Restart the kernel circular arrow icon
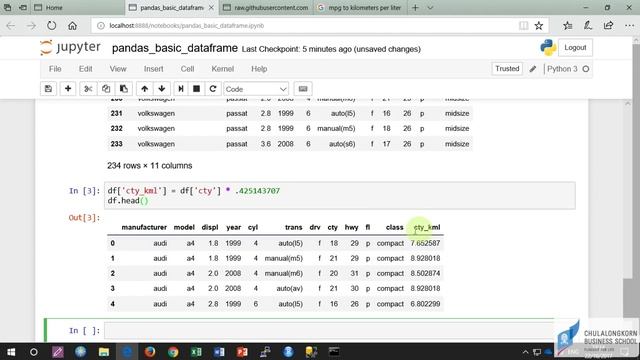This screenshot has height=360, width=640. point(213,89)
